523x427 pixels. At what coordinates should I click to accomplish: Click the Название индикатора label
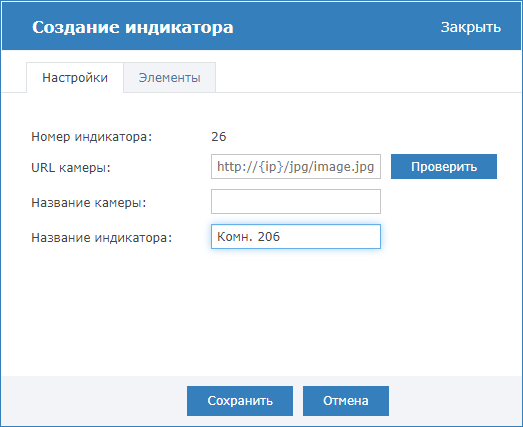(x=101, y=238)
